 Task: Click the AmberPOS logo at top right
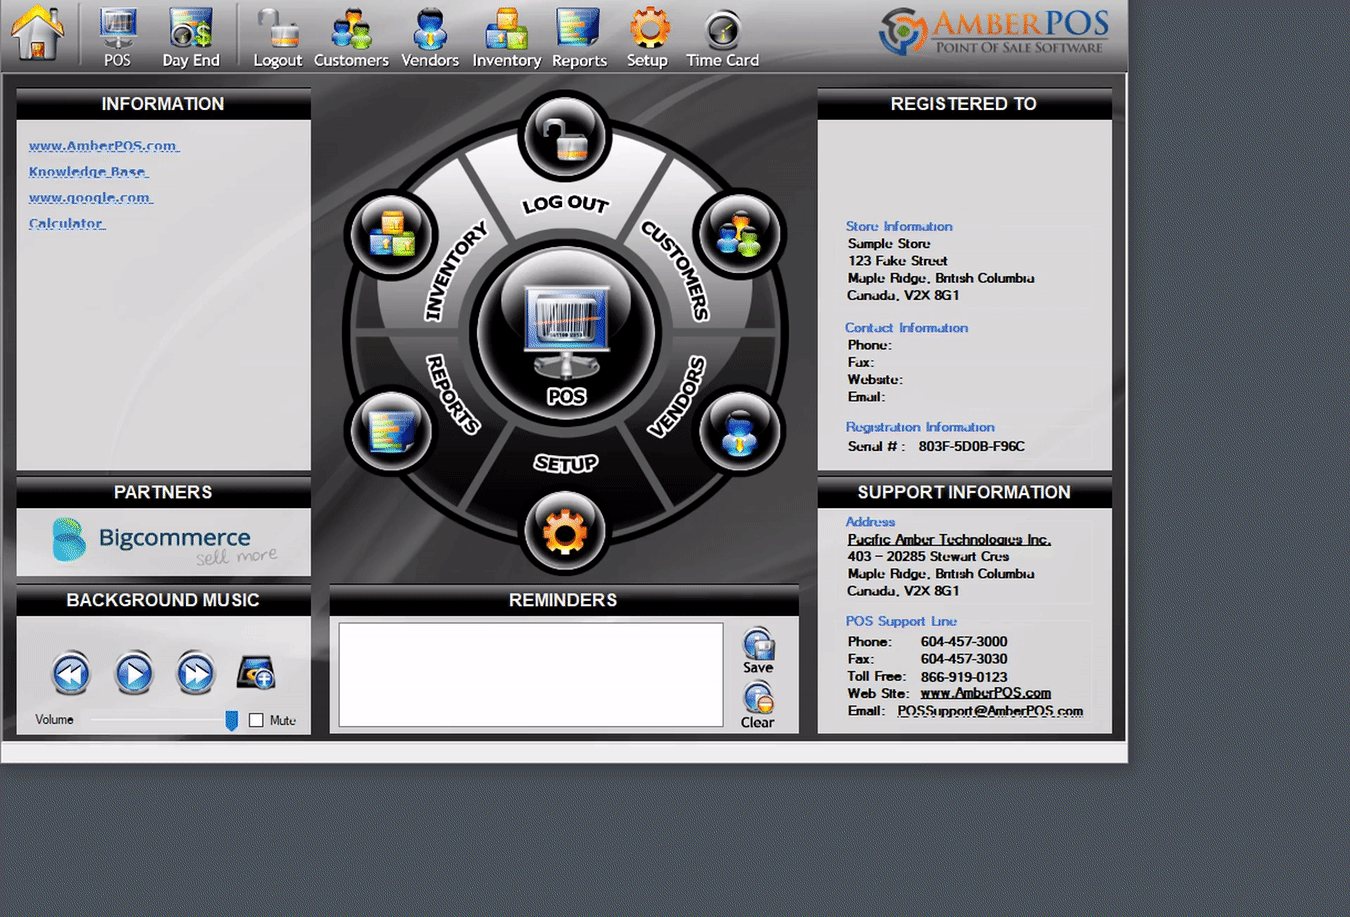(994, 32)
